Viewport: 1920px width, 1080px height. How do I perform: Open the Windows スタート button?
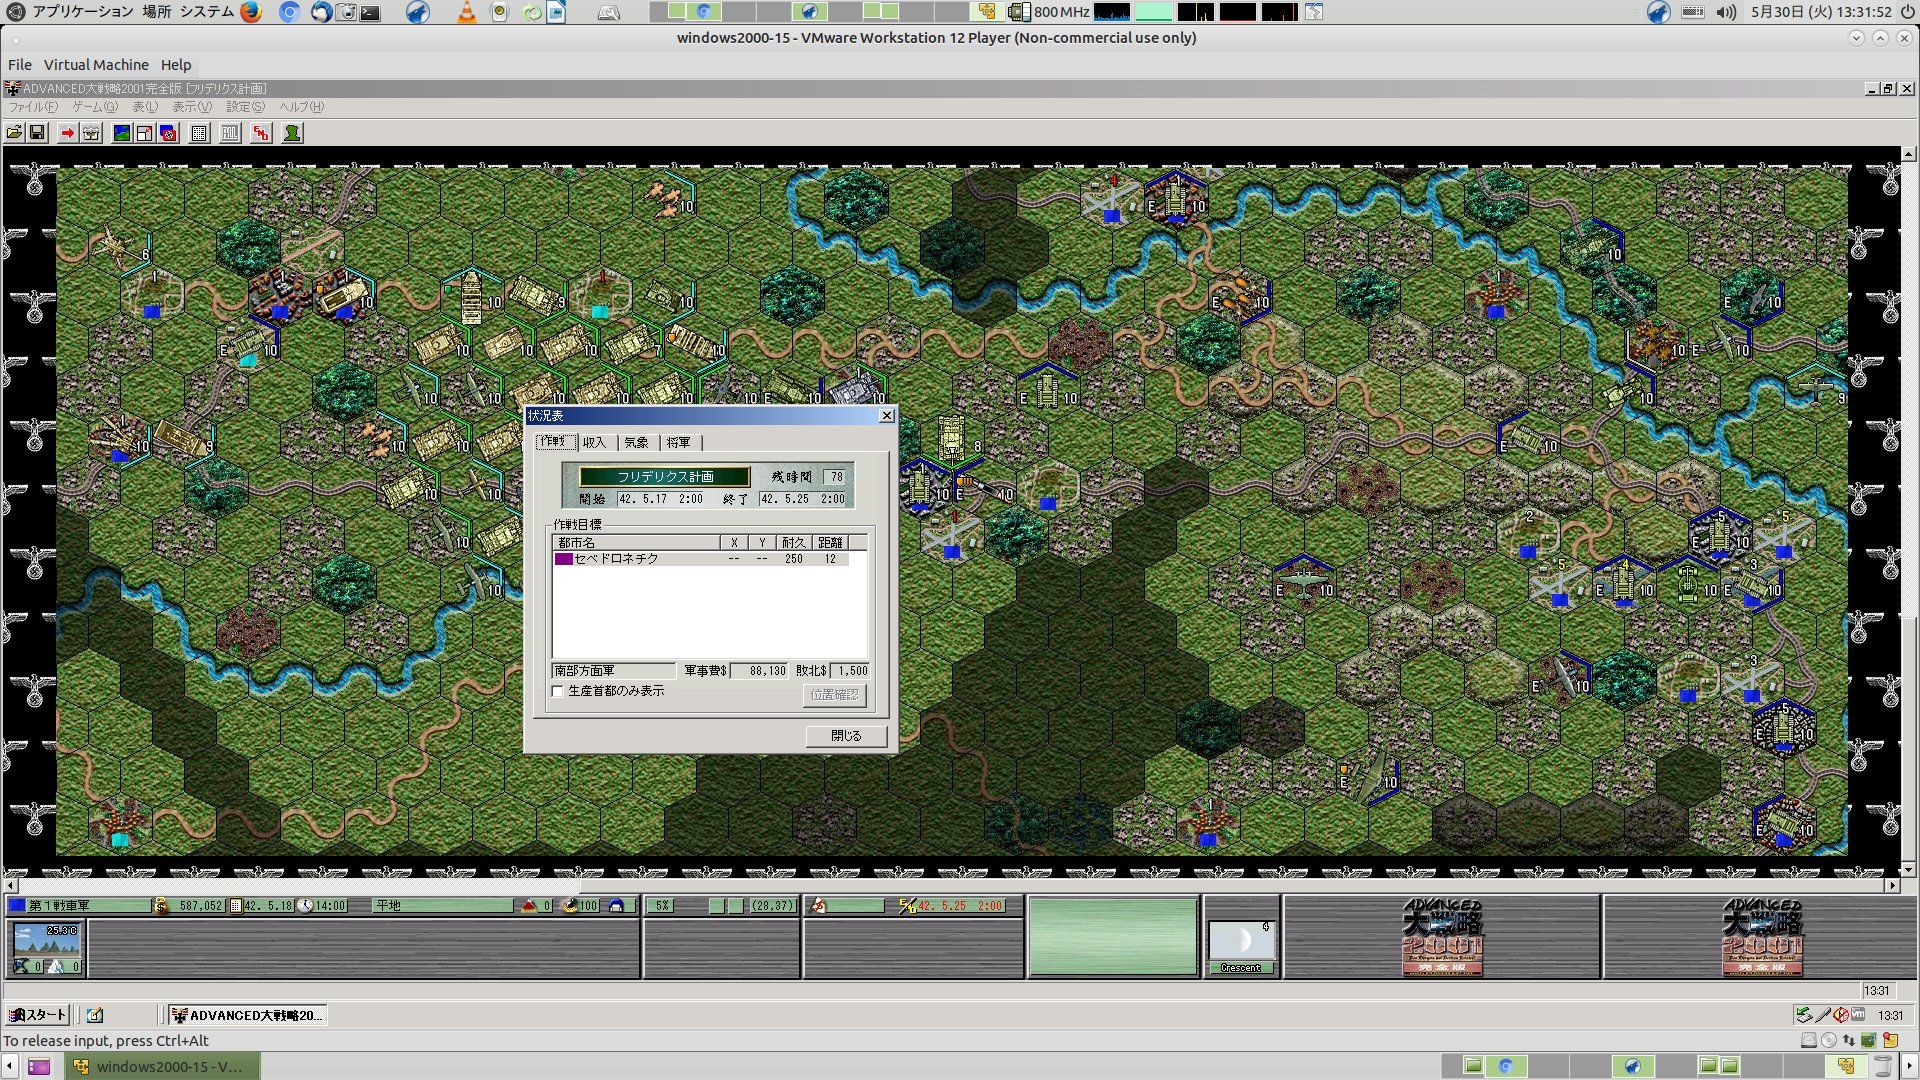[37, 1015]
